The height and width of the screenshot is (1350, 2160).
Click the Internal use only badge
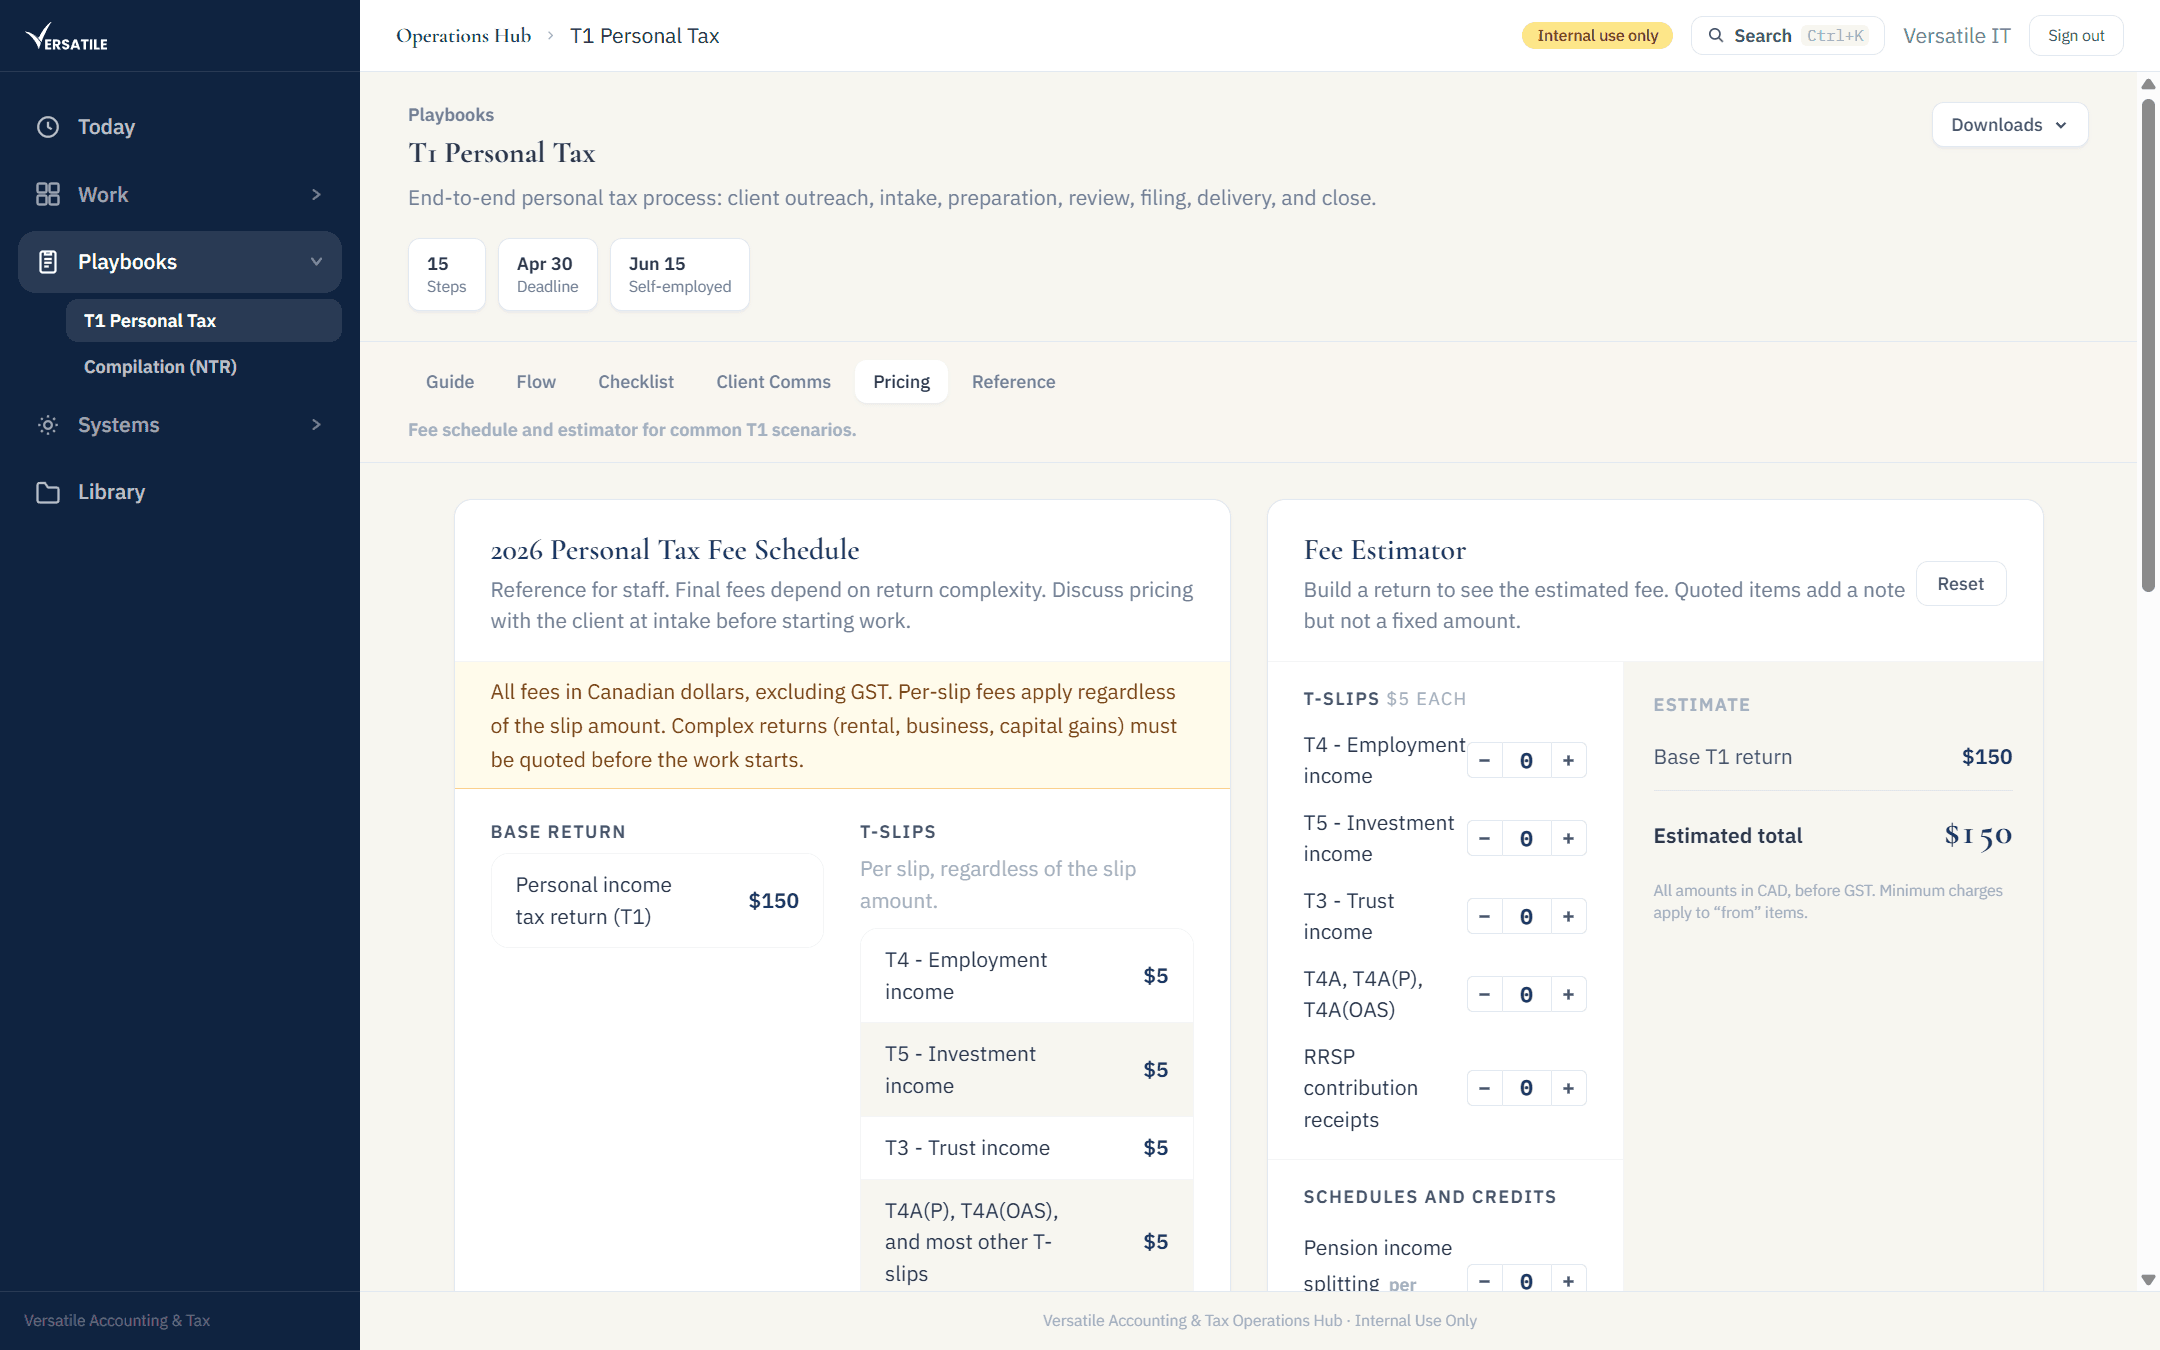click(x=1597, y=36)
